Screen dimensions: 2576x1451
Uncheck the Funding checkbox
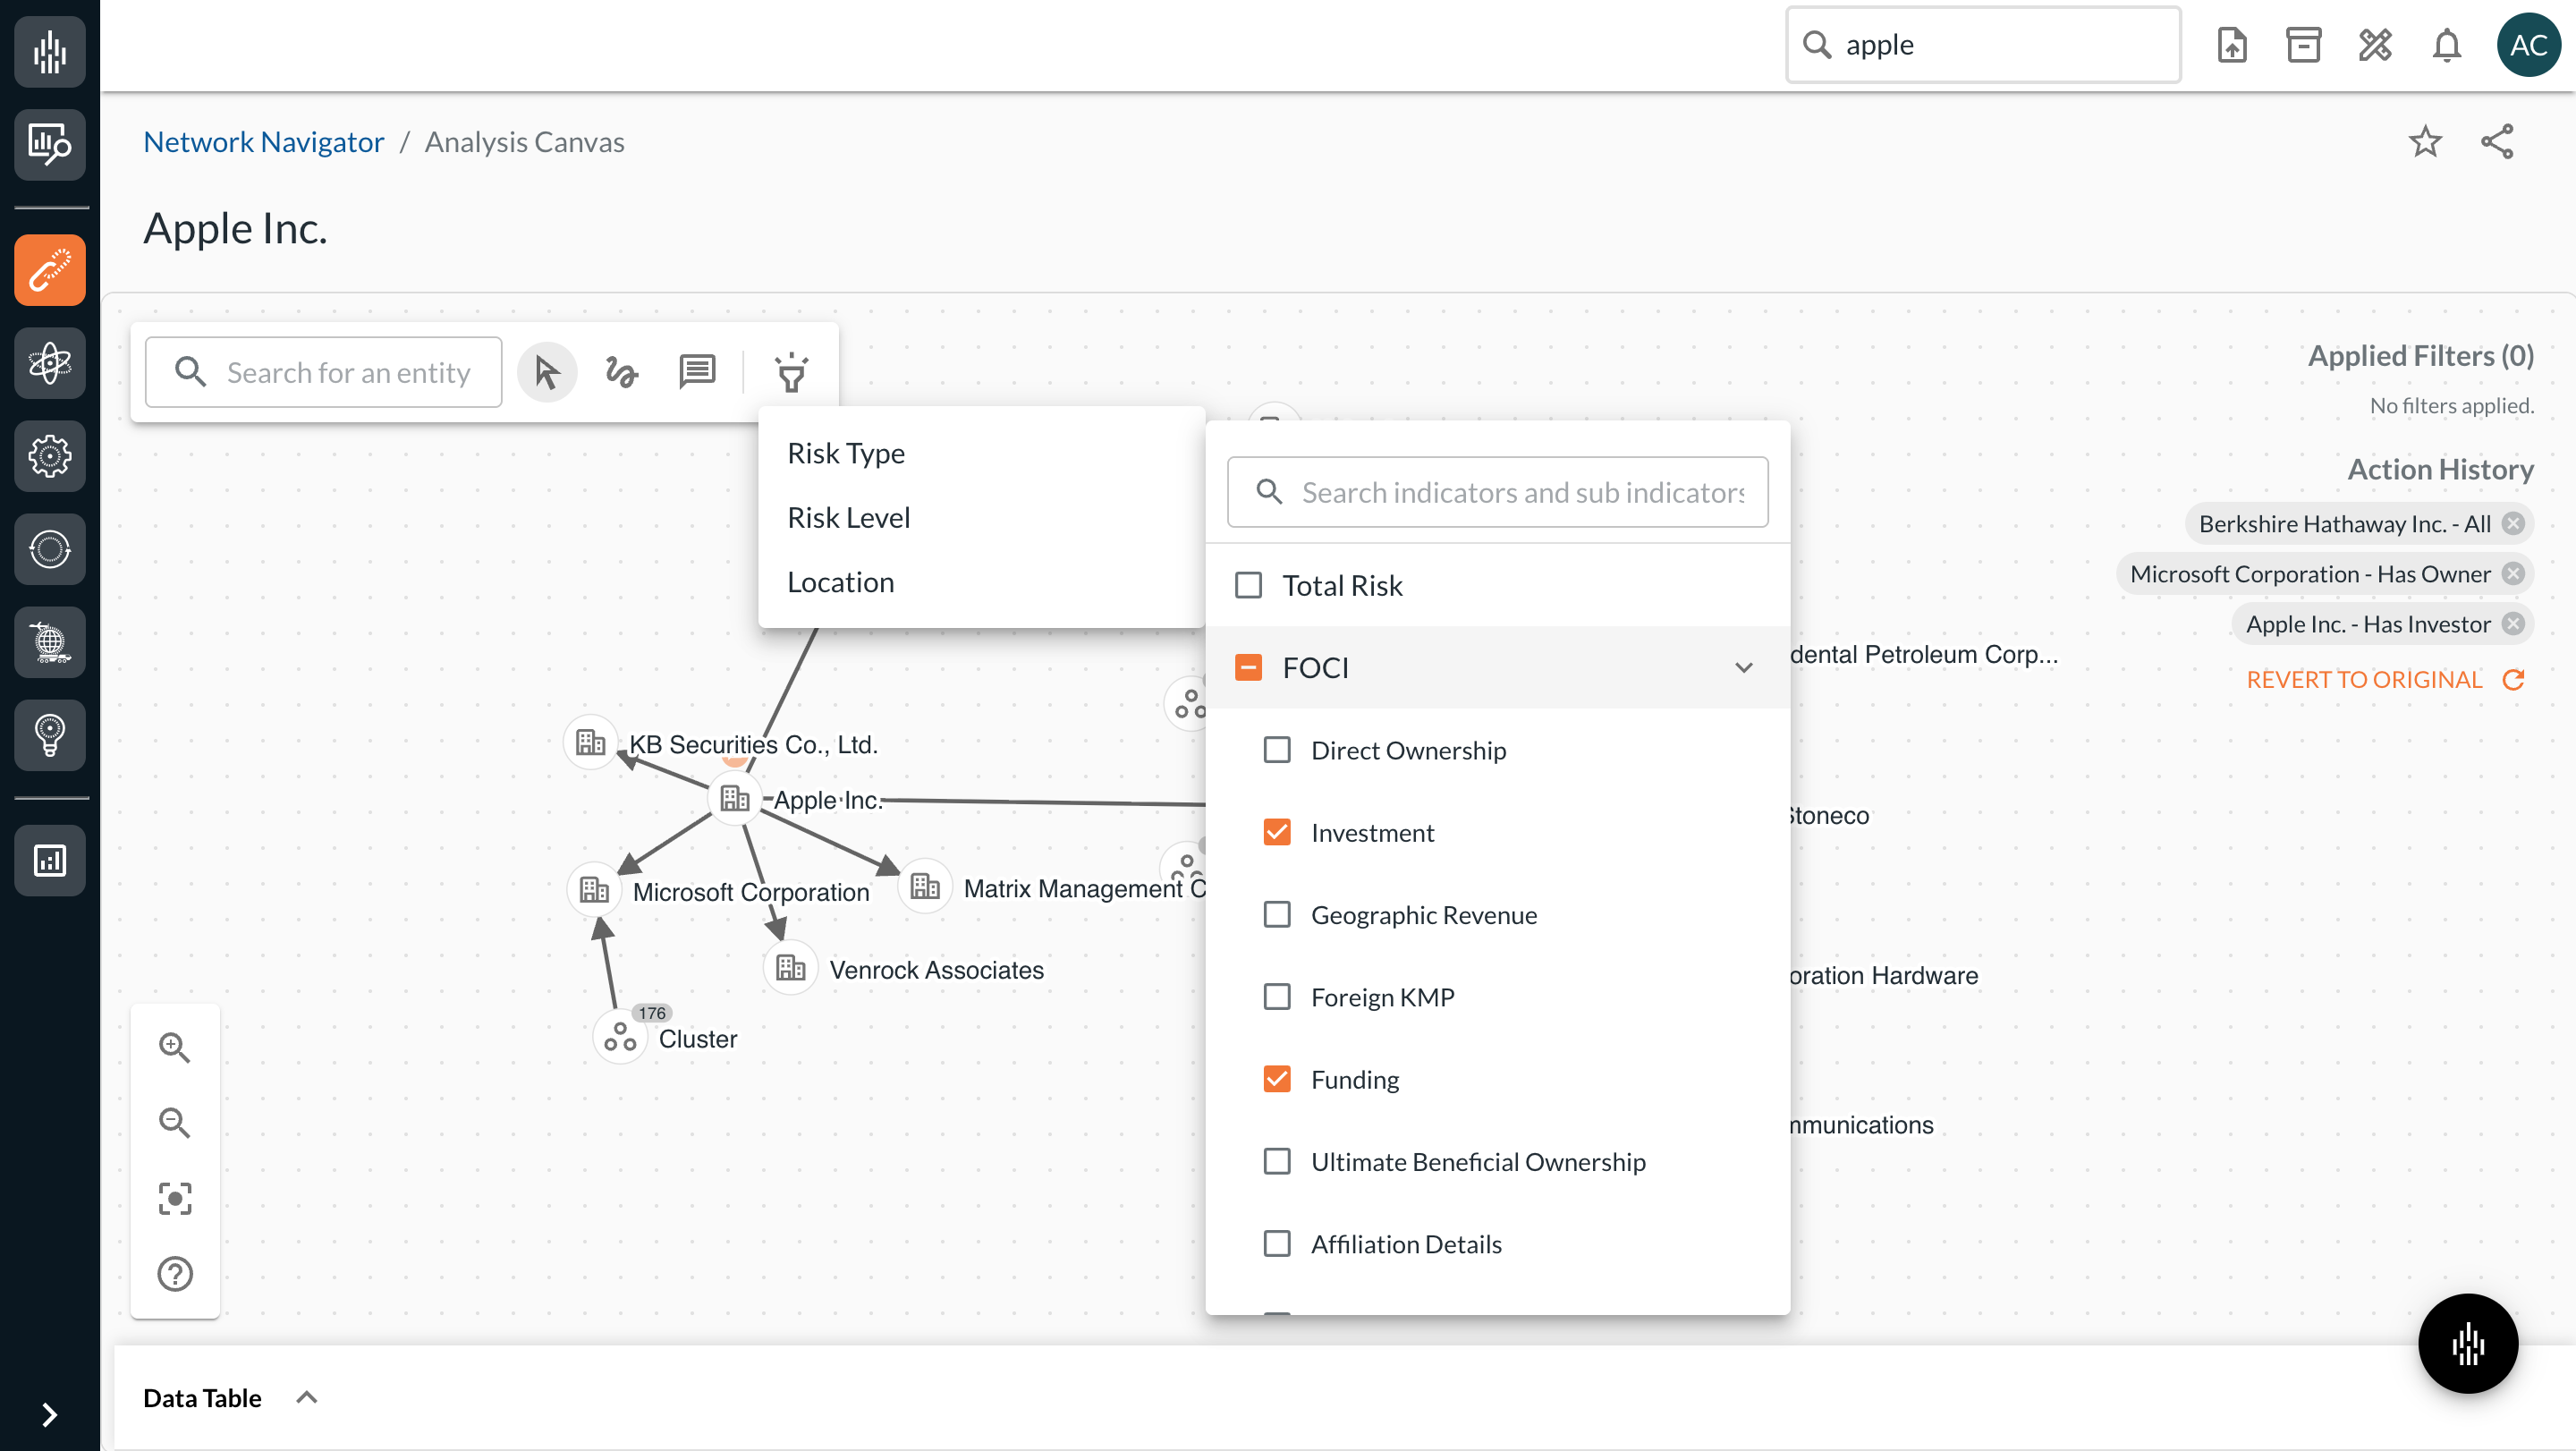click(1277, 1079)
